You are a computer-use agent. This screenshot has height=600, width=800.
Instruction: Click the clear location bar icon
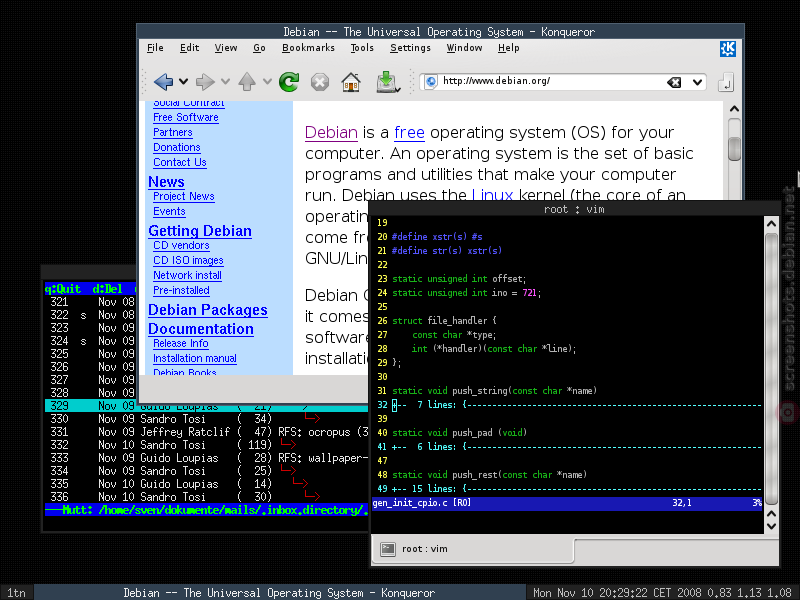[x=674, y=82]
